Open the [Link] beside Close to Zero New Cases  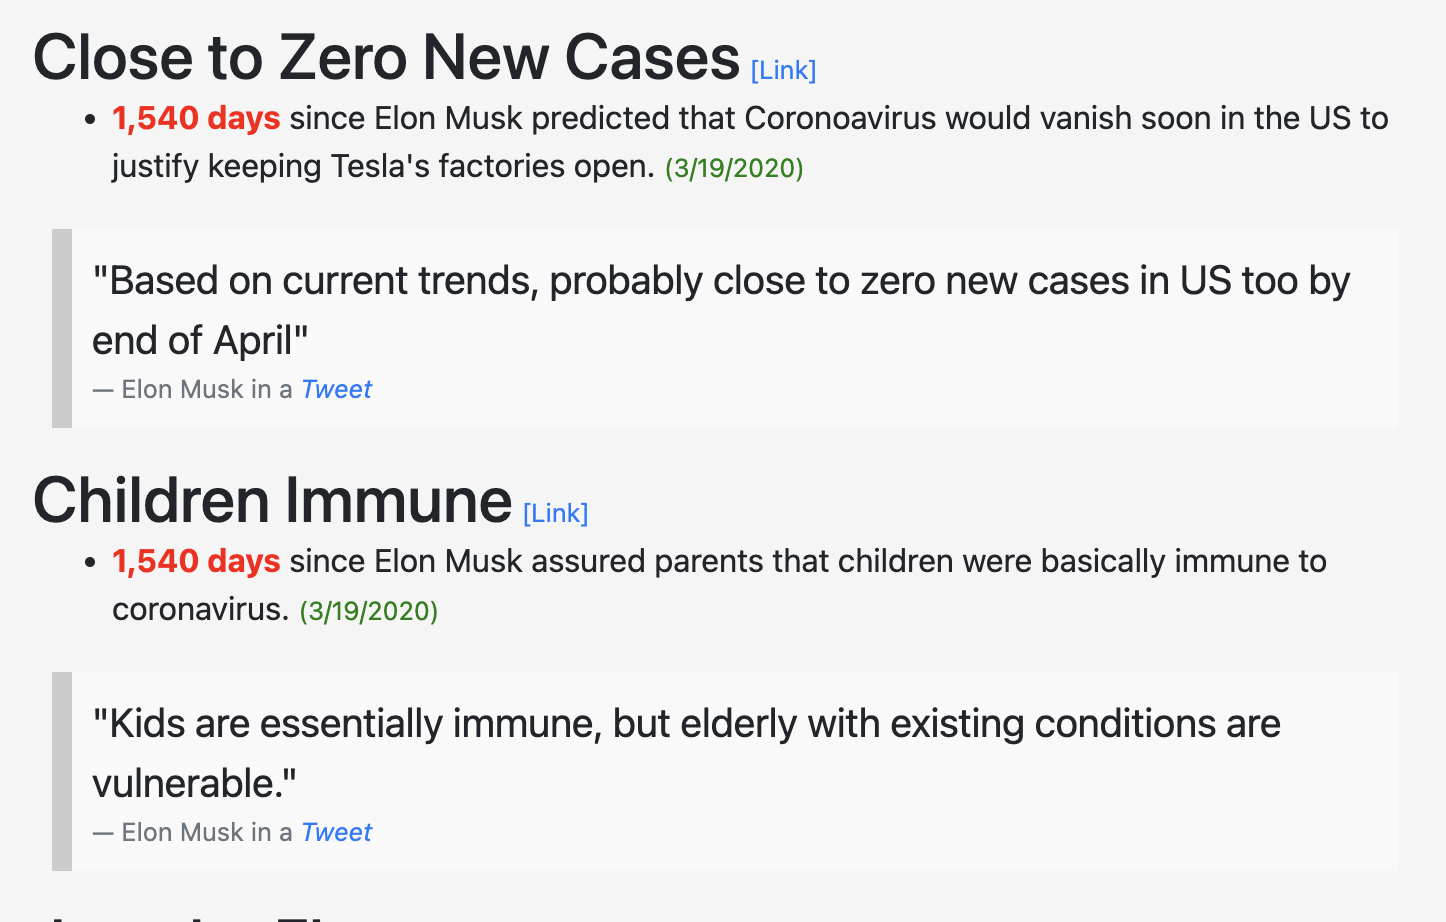pyautogui.click(x=783, y=71)
